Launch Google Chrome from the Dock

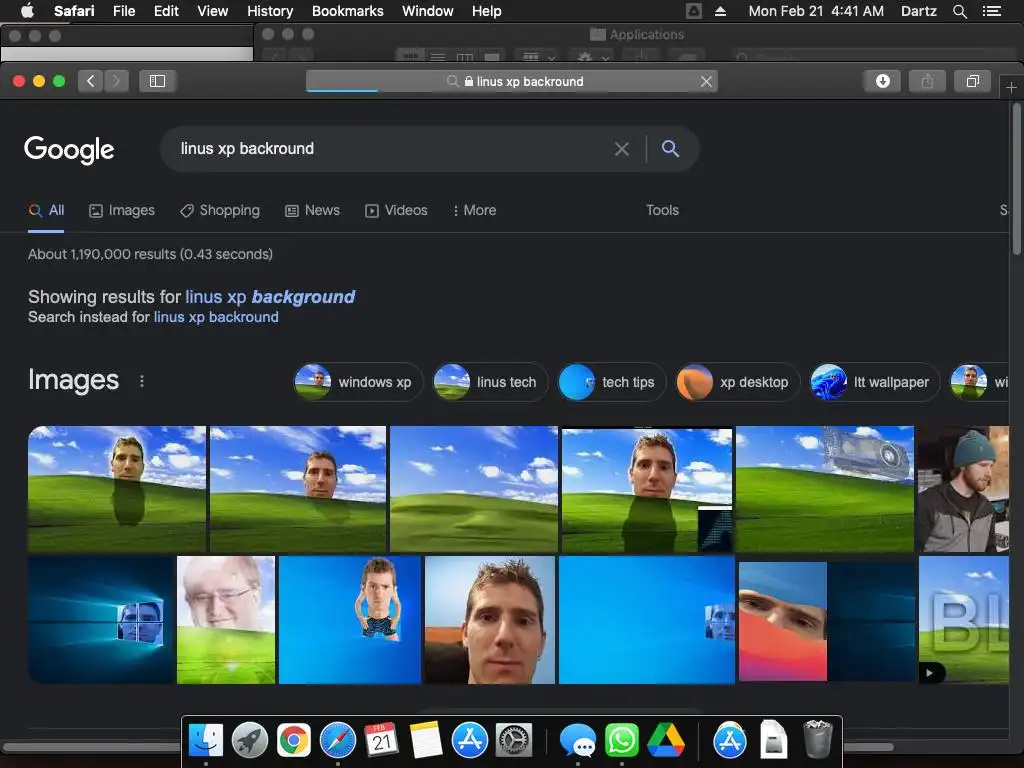[x=294, y=741]
